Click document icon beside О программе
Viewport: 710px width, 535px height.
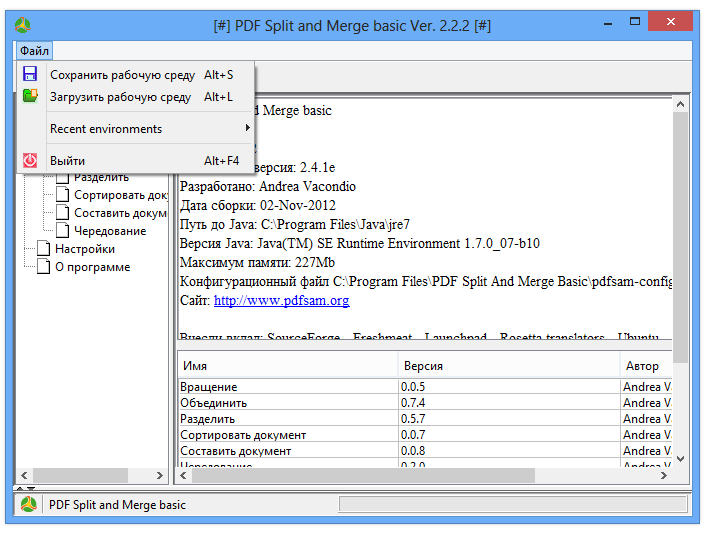[43, 267]
